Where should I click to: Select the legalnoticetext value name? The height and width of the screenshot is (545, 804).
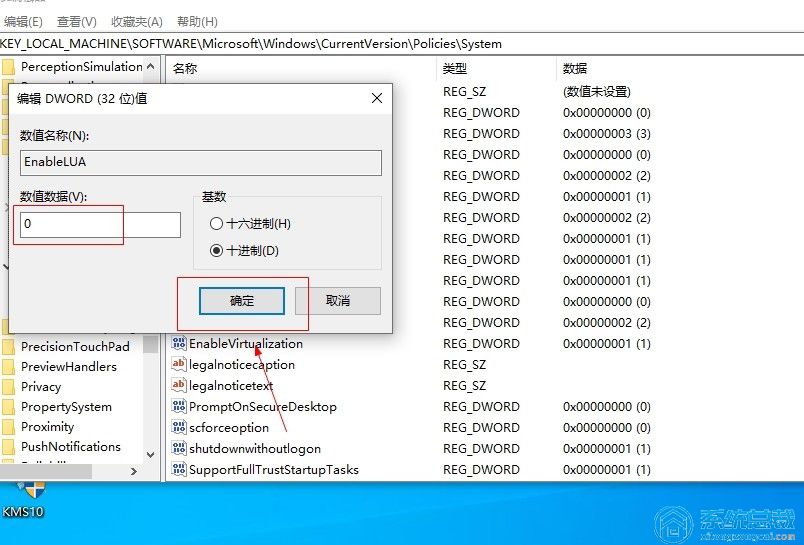pos(231,386)
